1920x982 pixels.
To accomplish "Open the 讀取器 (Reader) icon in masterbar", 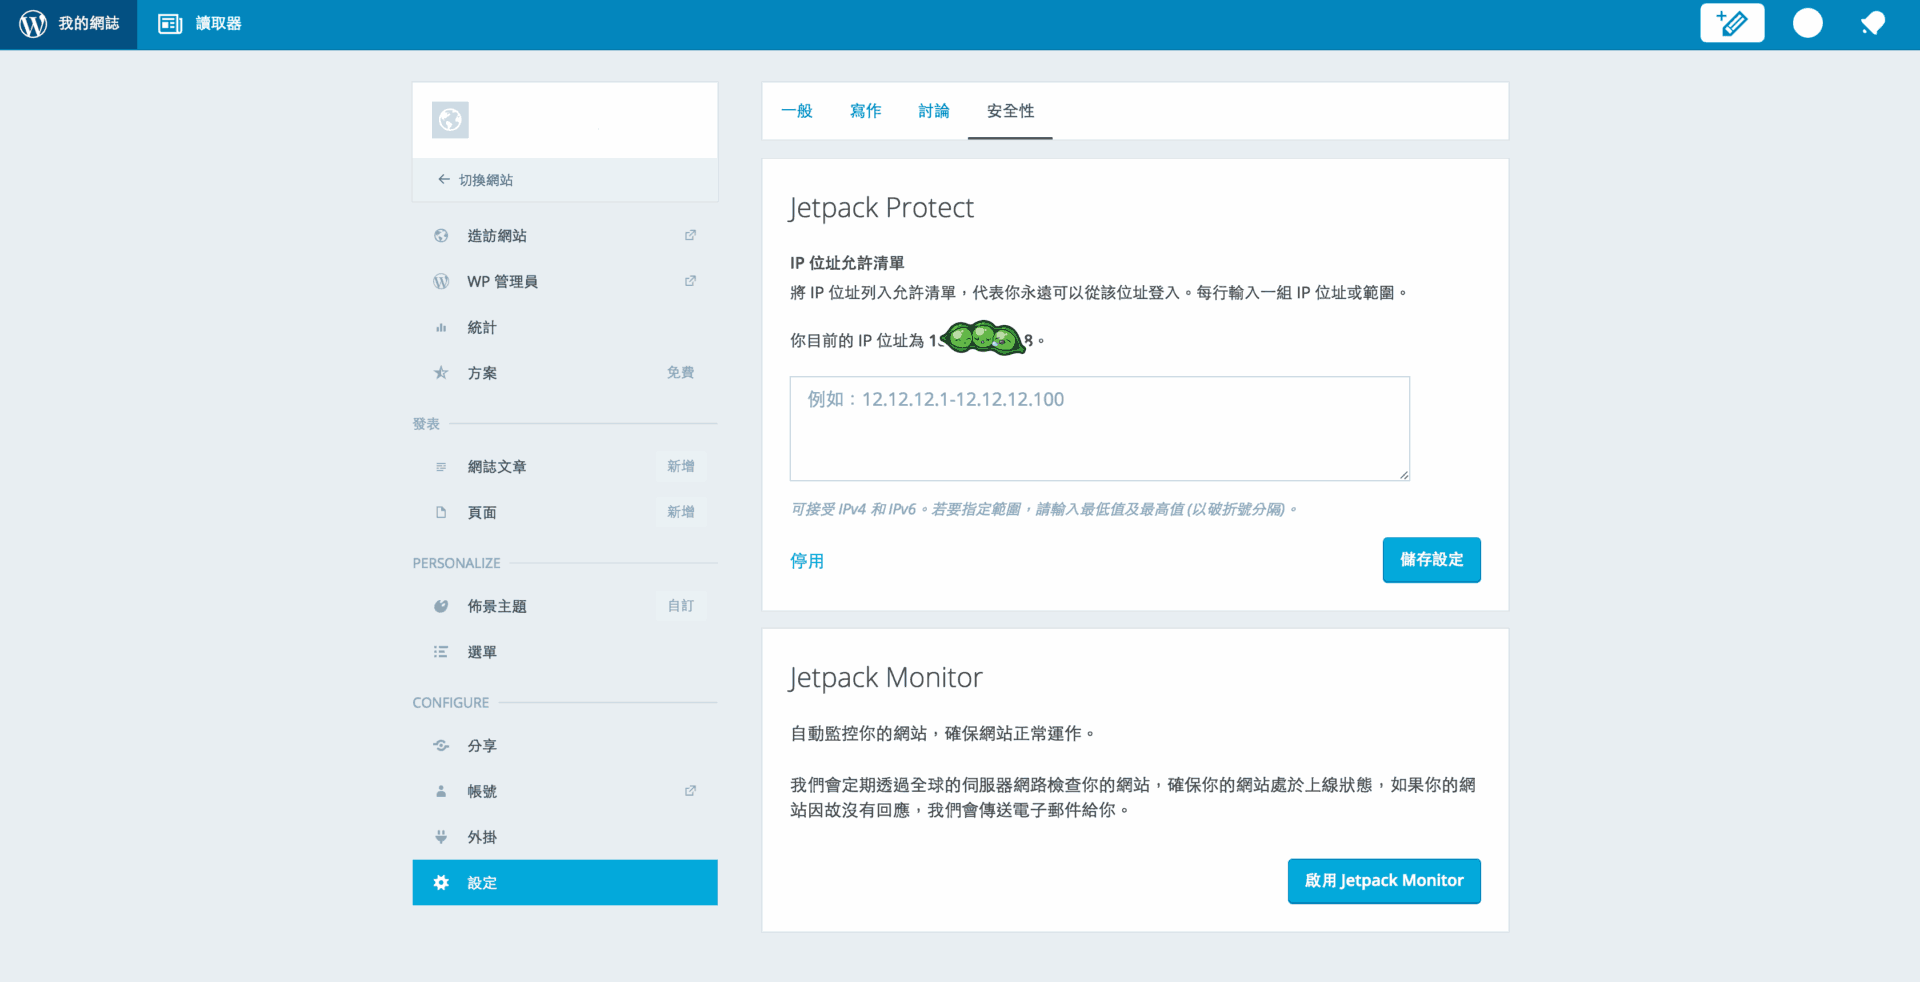I will pyautogui.click(x=170, y=24).
